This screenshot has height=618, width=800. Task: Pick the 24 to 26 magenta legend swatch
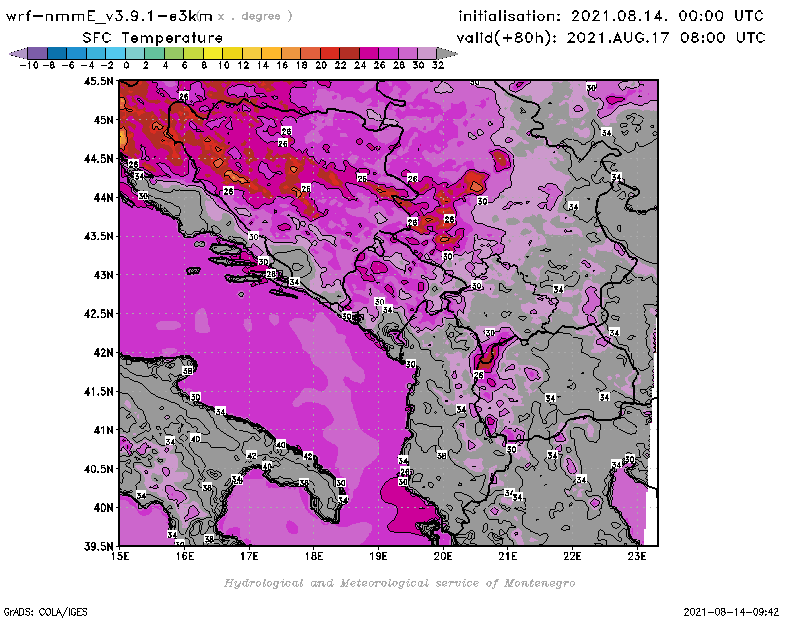368,53
